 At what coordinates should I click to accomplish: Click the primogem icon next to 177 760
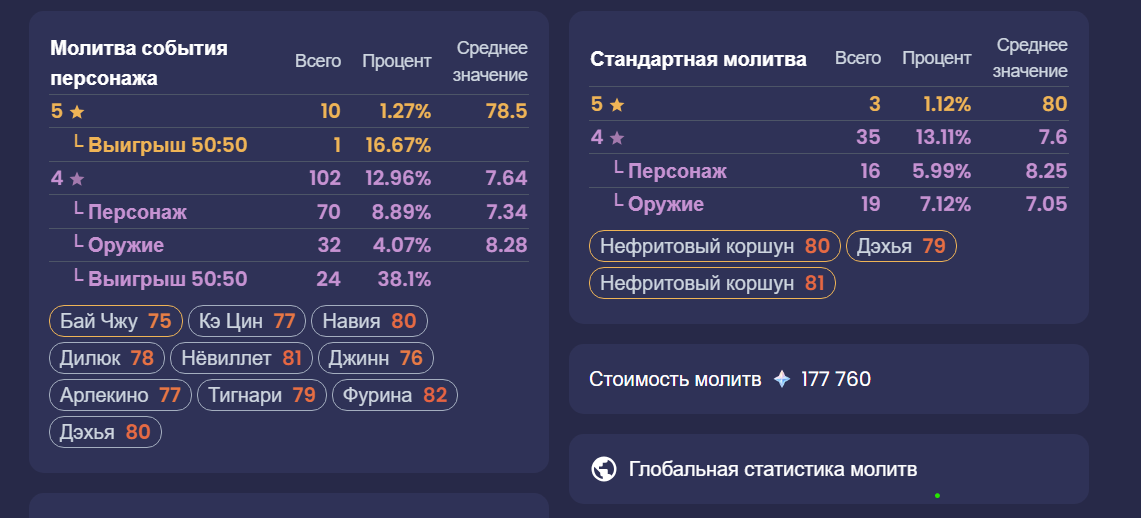[782, 379]
